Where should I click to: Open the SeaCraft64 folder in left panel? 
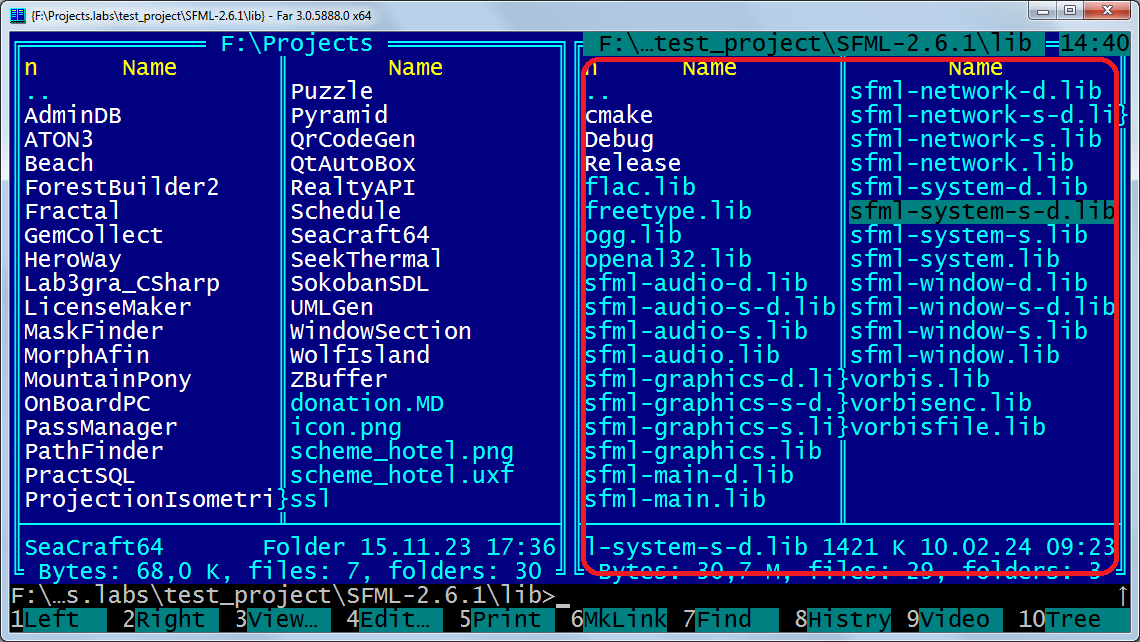[360, 235]
